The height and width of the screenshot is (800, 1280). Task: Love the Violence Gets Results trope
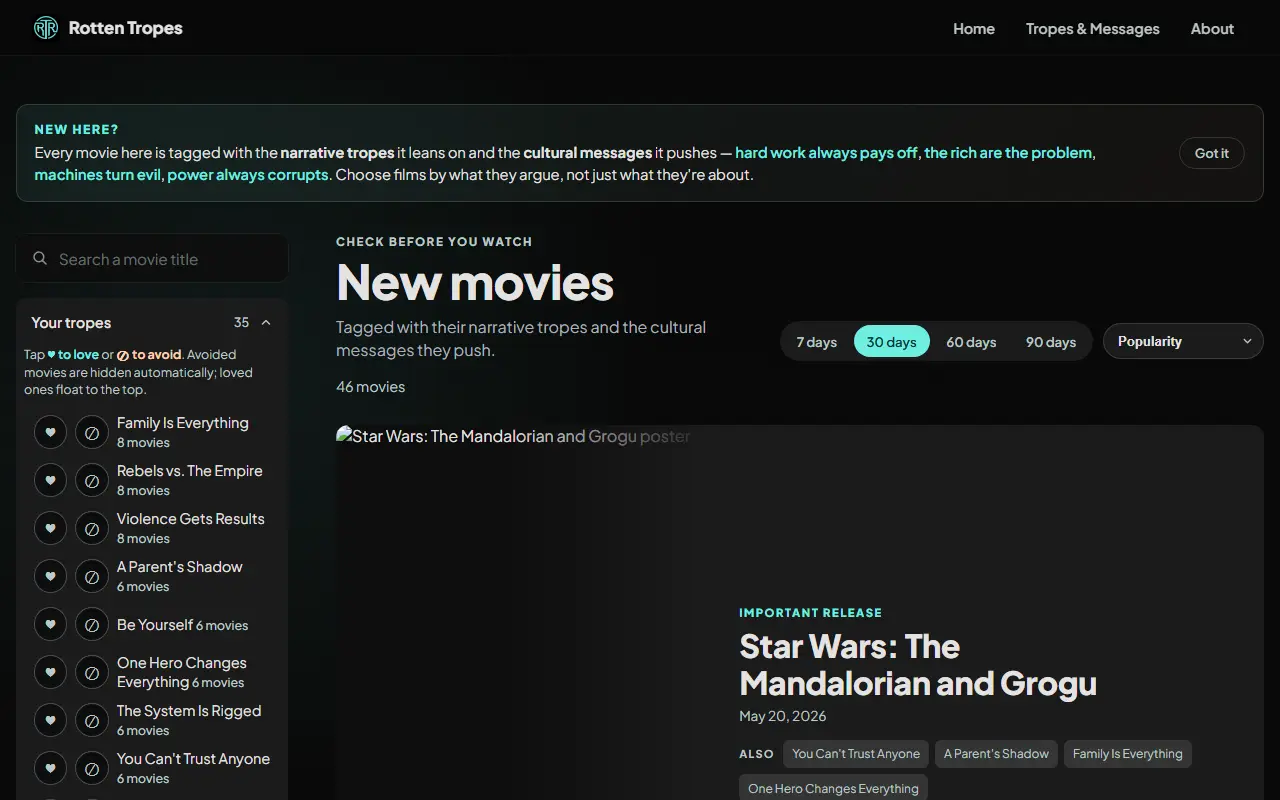coord(50,528)
